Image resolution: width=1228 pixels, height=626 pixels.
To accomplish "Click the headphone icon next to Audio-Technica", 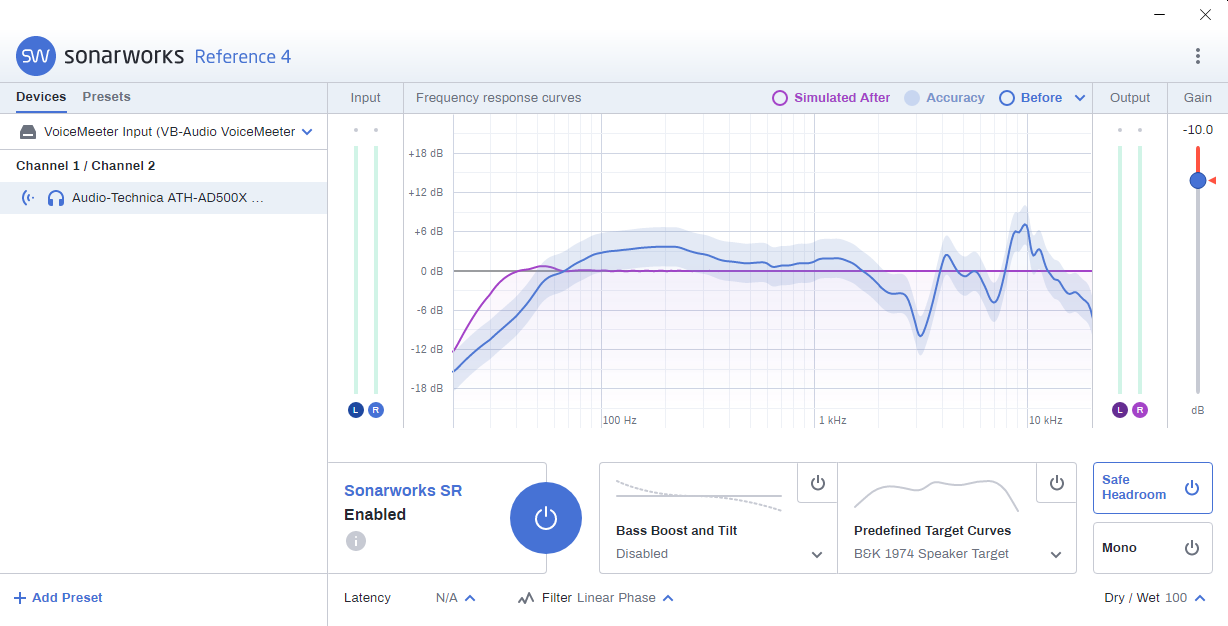I will tap(56, 198).
